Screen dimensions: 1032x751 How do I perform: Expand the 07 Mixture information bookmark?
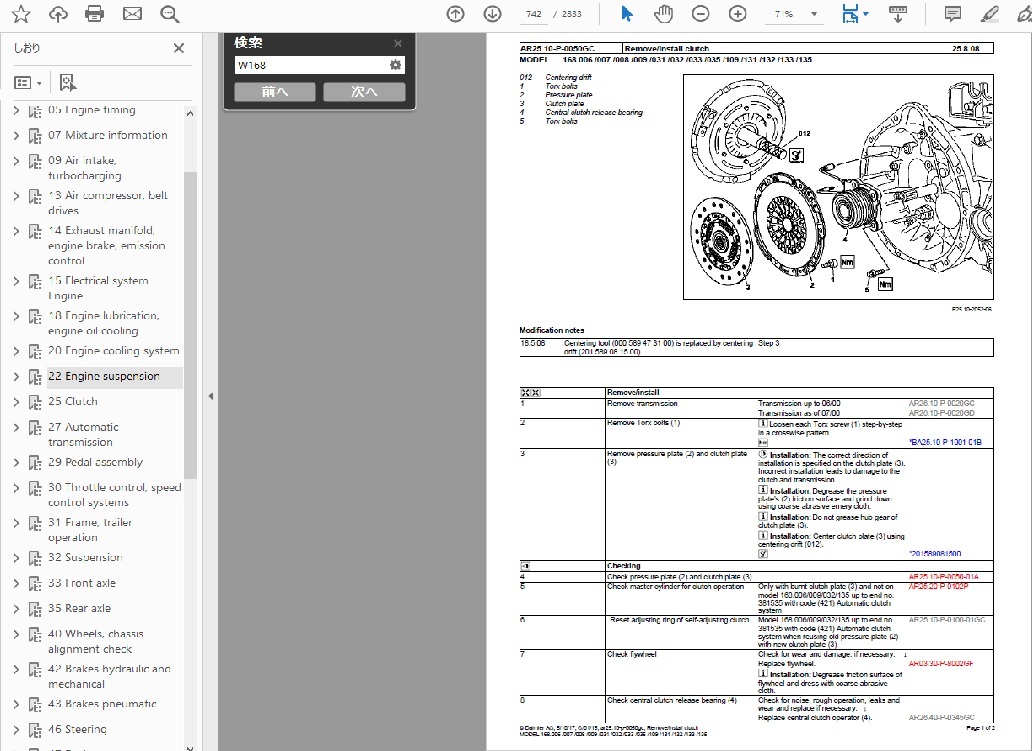16,136
